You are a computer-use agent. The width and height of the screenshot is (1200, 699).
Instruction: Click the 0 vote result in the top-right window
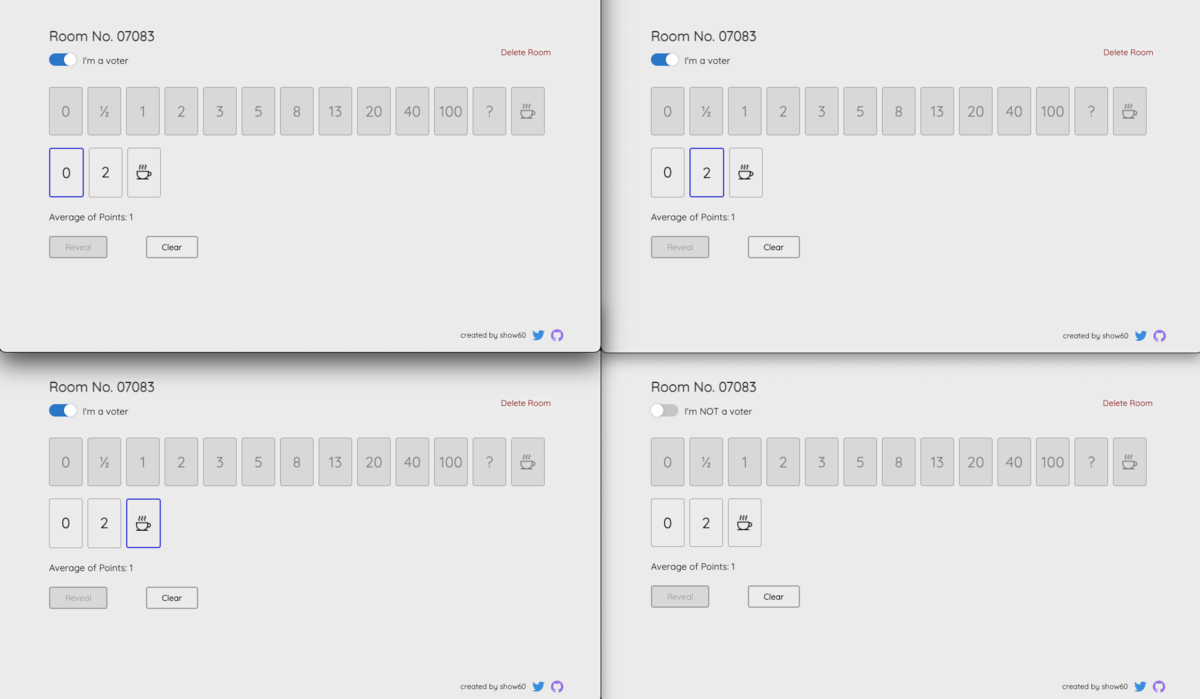click(668, 172)
